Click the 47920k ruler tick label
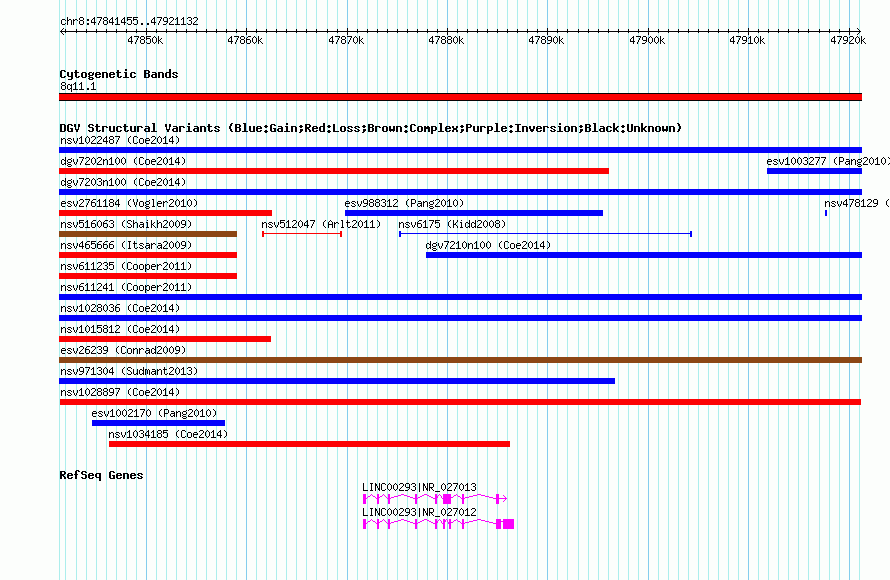Screen dimensions: 890x580 (848, 41)
